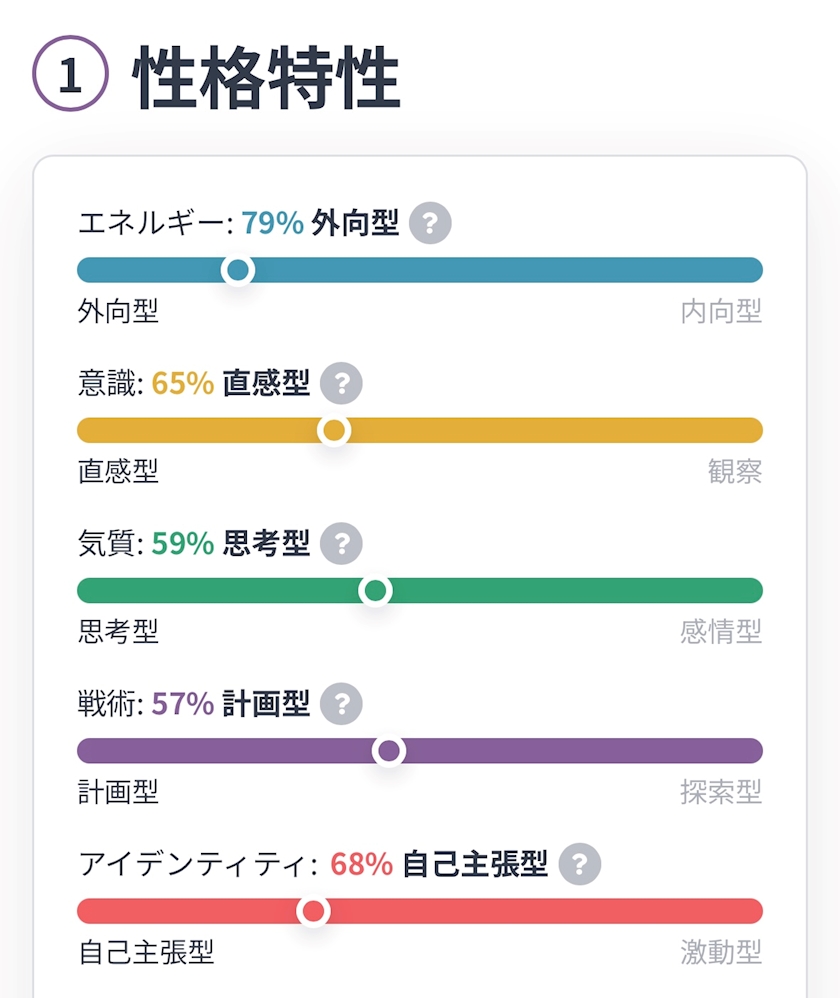Viewport: 840px width, 998px height.
Task: Click the 79% percentage in the エネルギー row
Action: click(x=272, y=224)
